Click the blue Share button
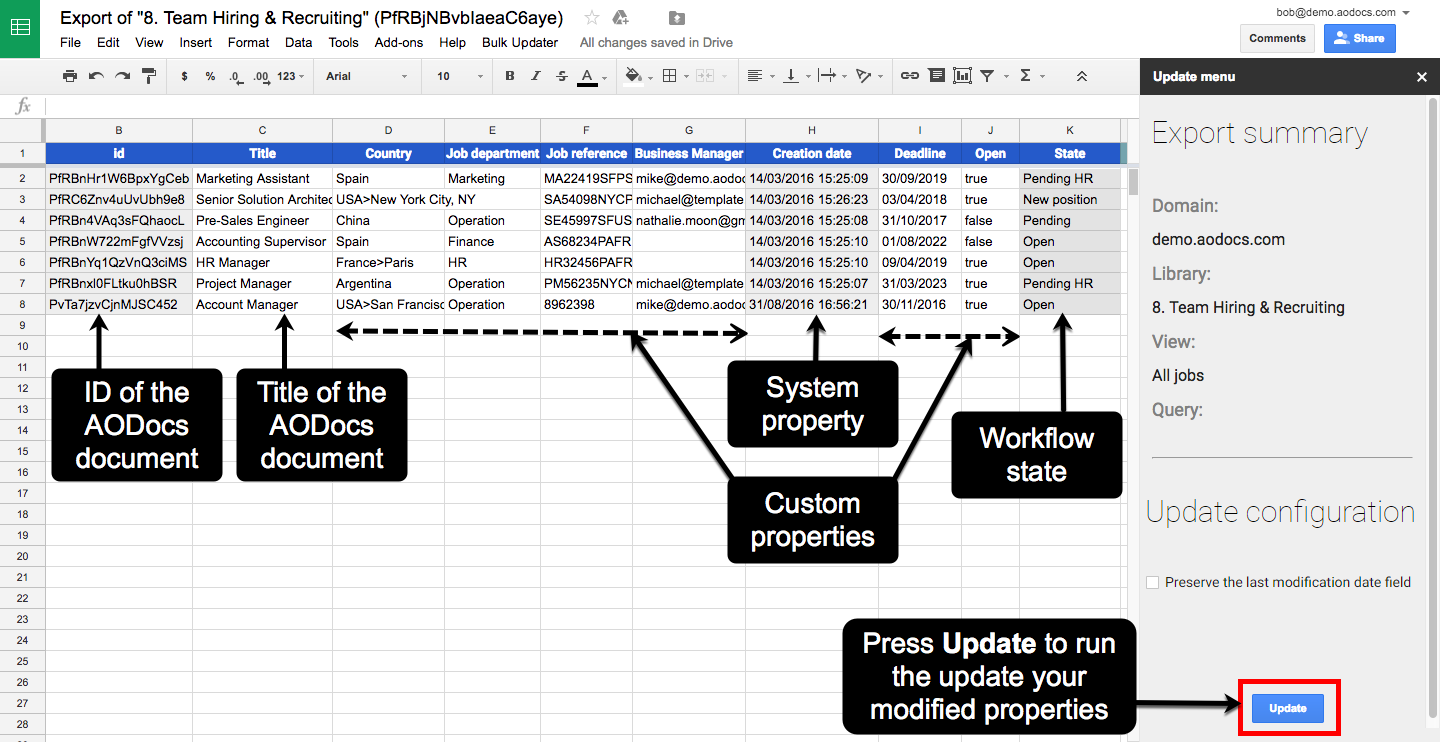Viewport: 1440px width, 742px height. click(x=1359, y=38)
